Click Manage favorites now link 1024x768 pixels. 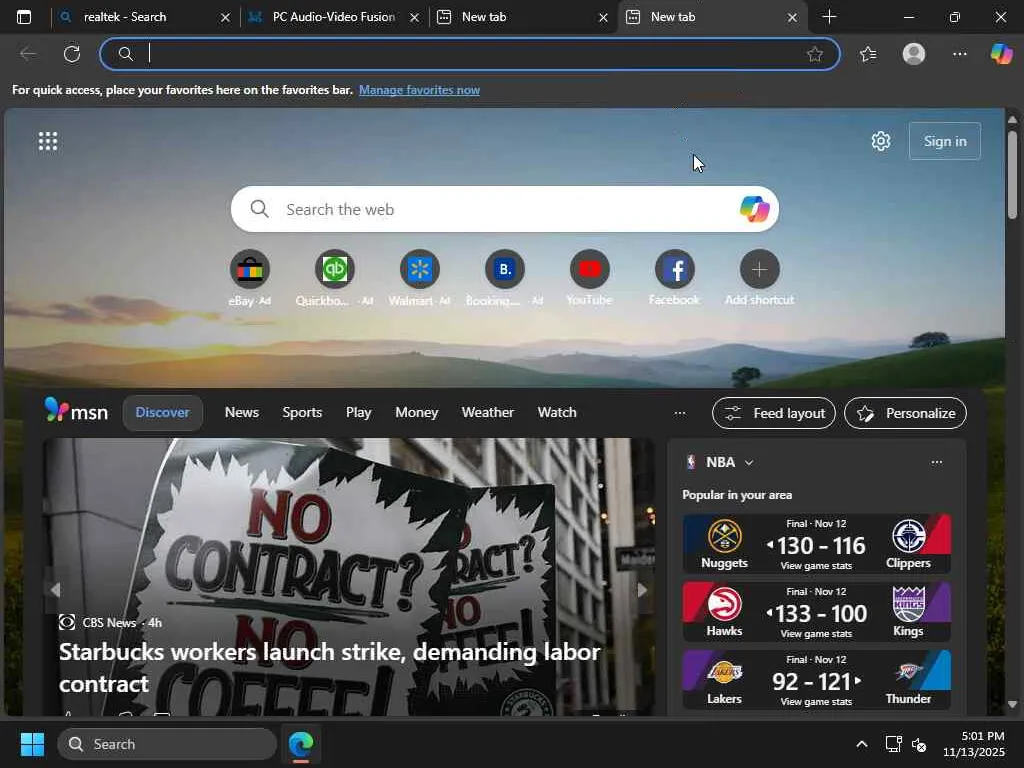(419, 90)
